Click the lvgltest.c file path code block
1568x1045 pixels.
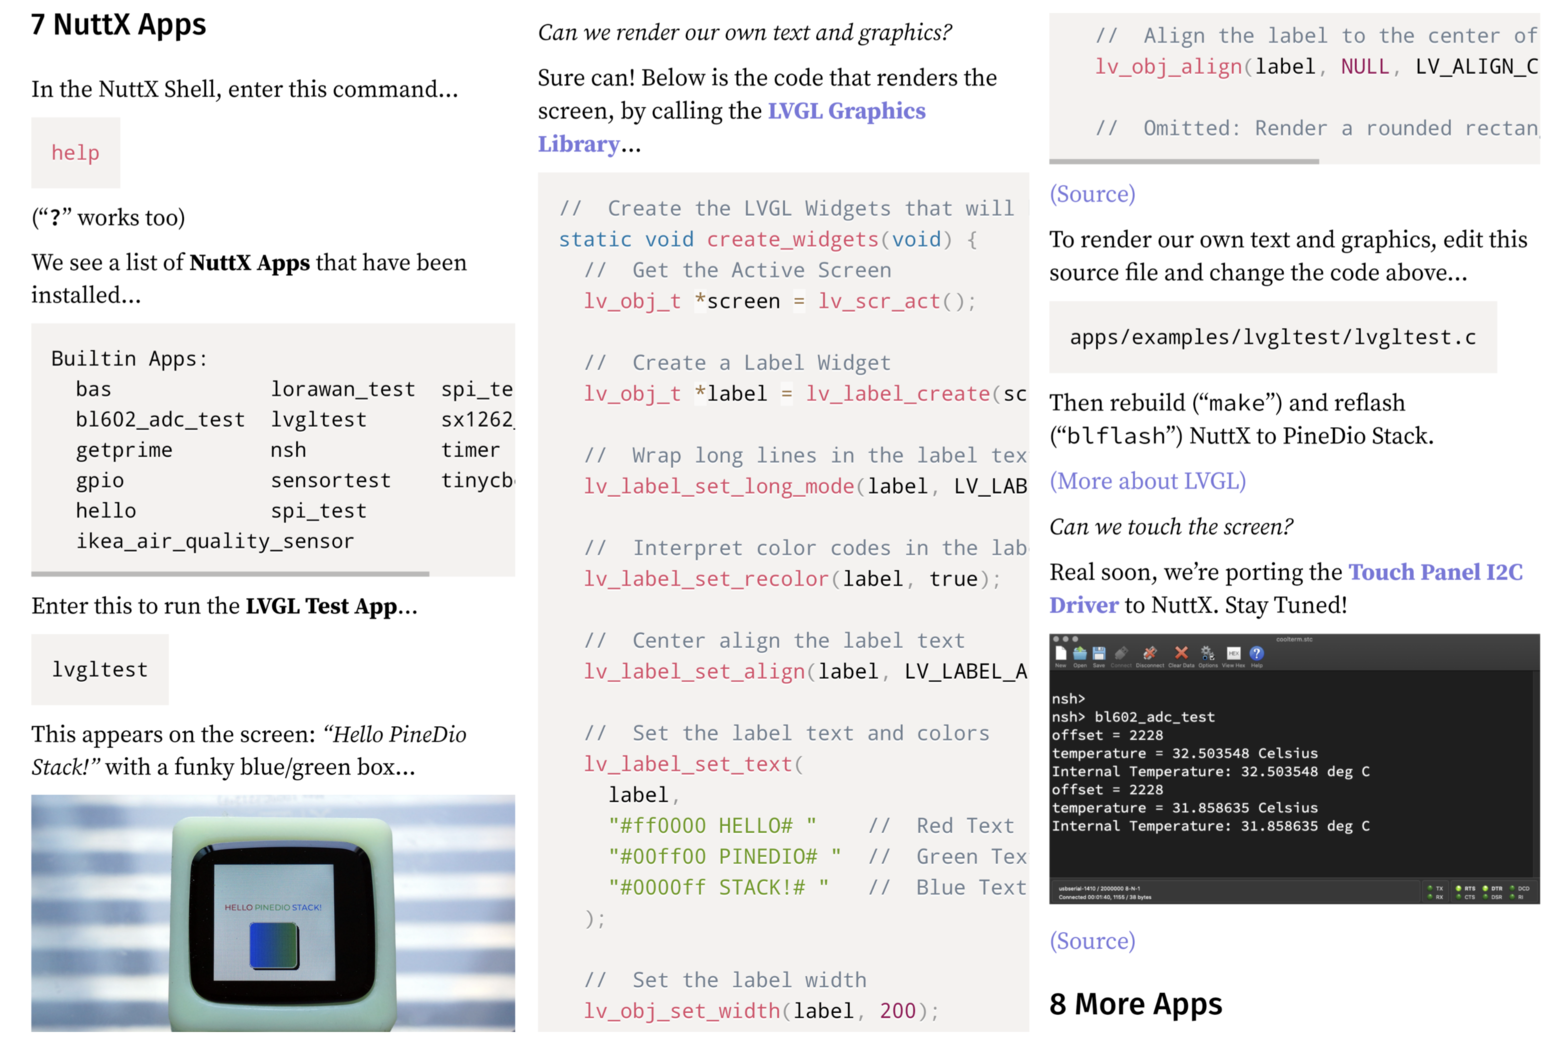click(x=1272, y=338)
